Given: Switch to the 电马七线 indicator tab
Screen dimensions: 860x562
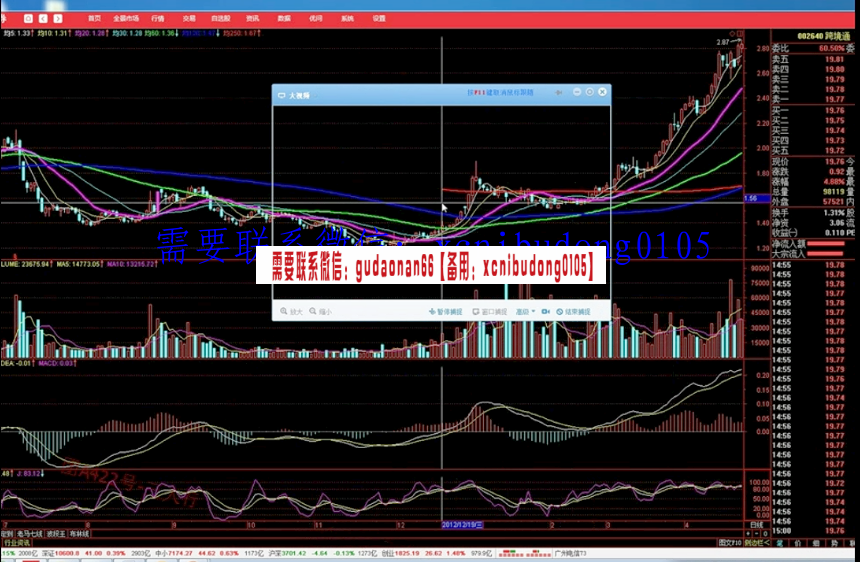Looking at the screenshot, I should click(30, 533).
